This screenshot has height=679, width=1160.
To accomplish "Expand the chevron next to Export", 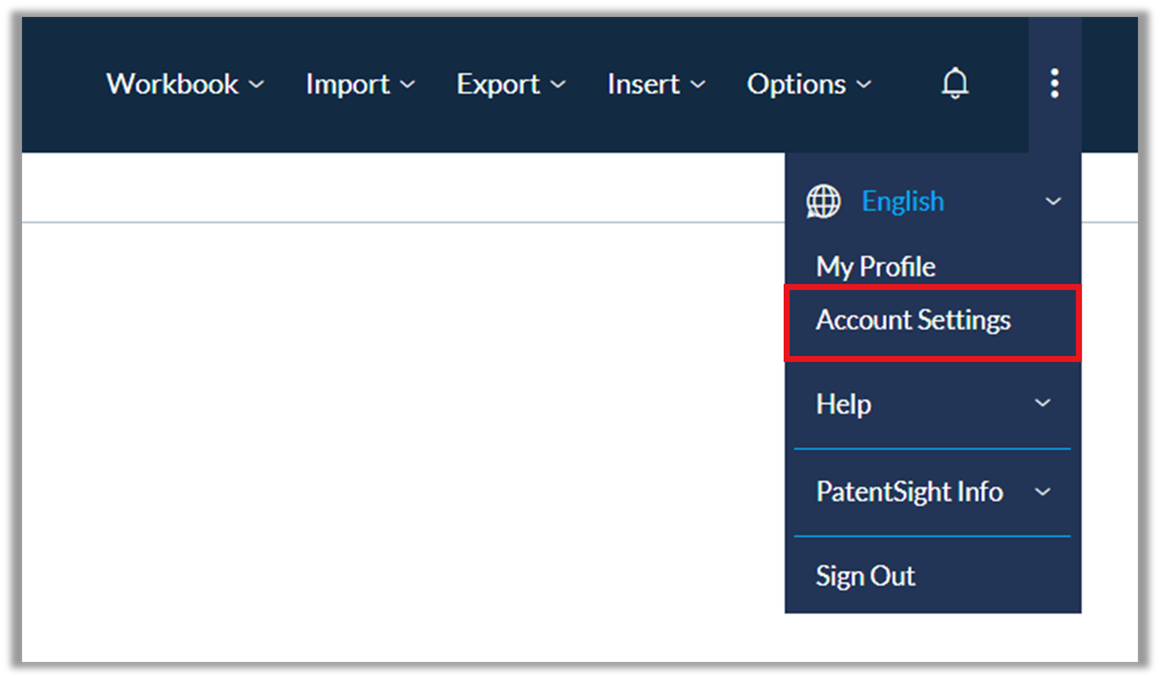I will click(x=558, y=86).
